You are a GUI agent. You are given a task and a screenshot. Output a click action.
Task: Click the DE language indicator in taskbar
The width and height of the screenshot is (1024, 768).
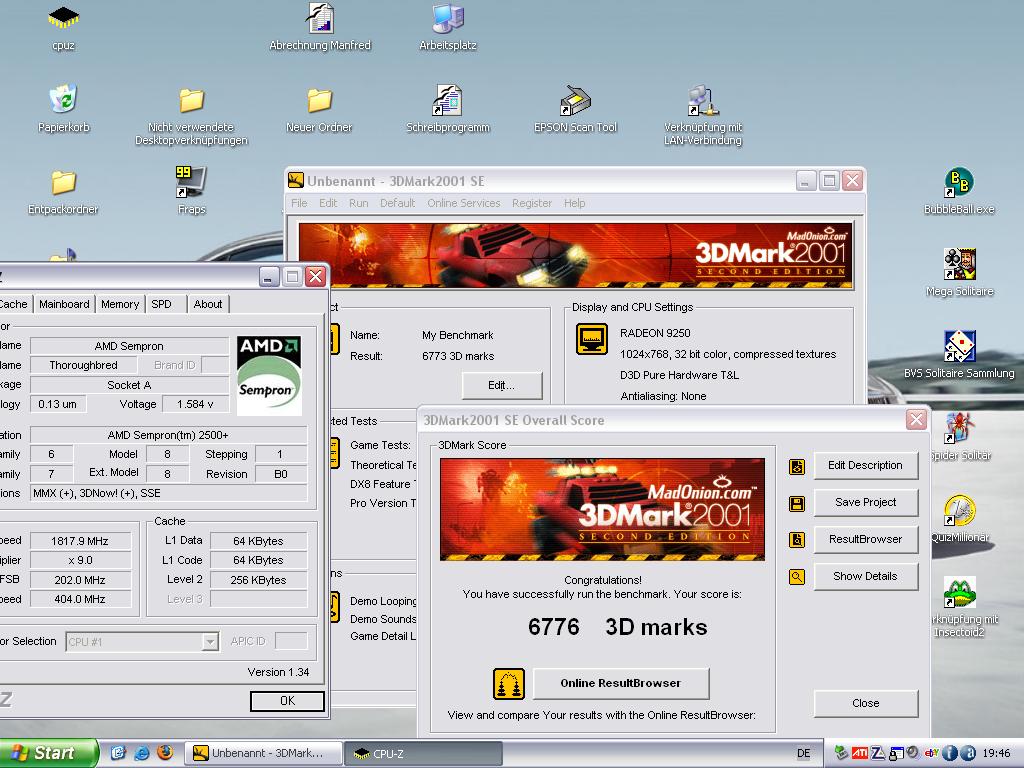click(x=804, y=754)
